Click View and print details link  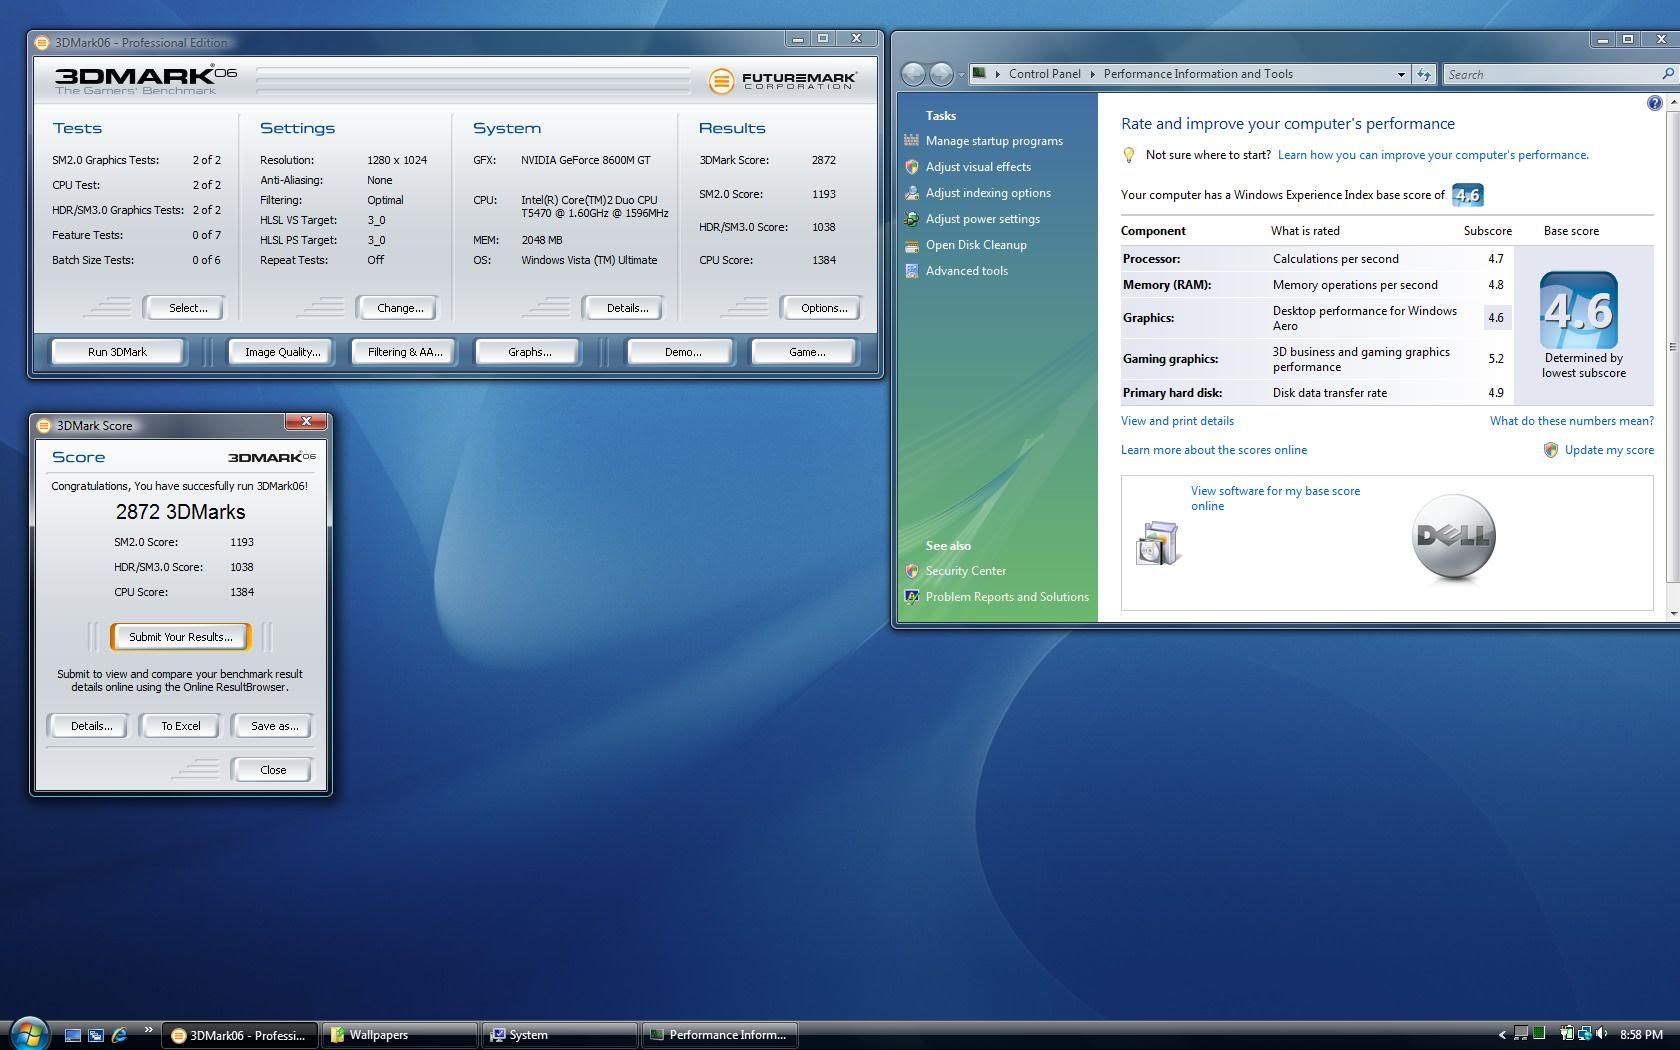(x=1177, y=421)
